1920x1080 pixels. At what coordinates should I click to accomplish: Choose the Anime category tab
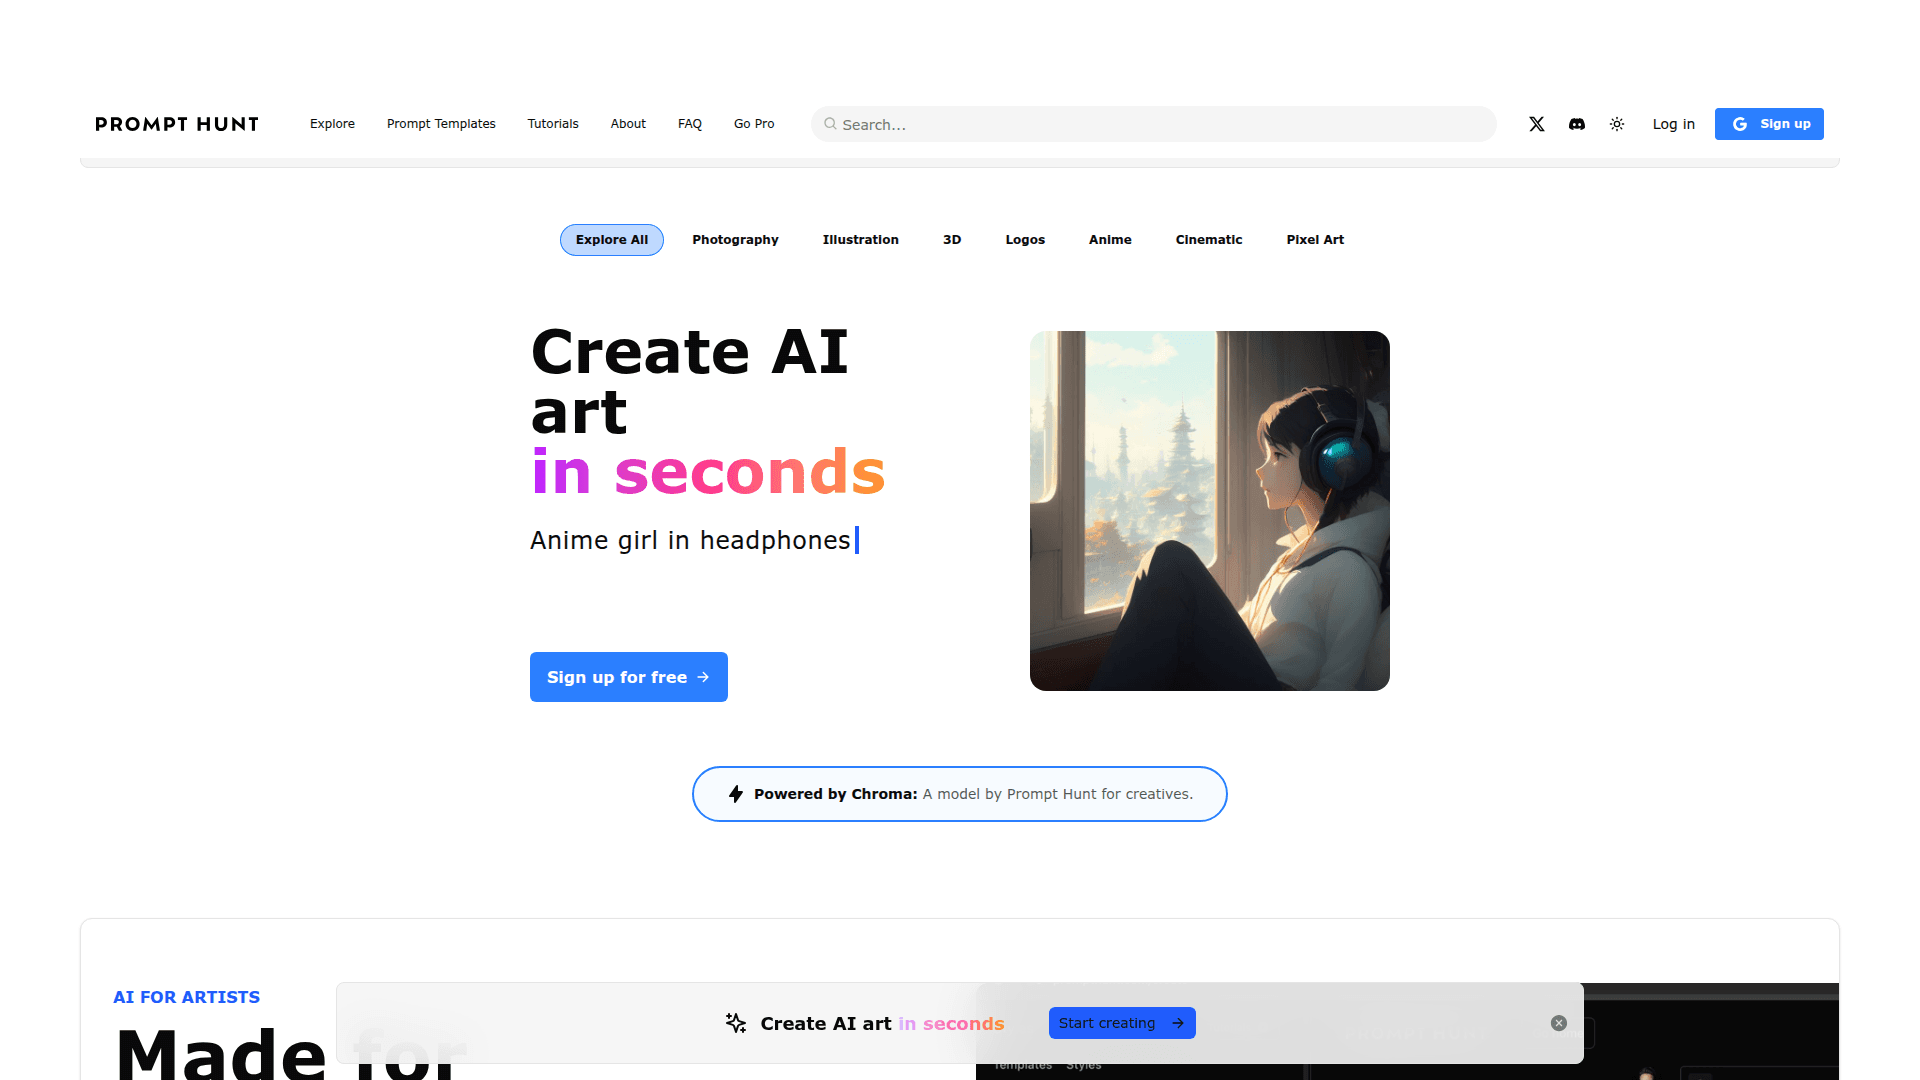1110,240
